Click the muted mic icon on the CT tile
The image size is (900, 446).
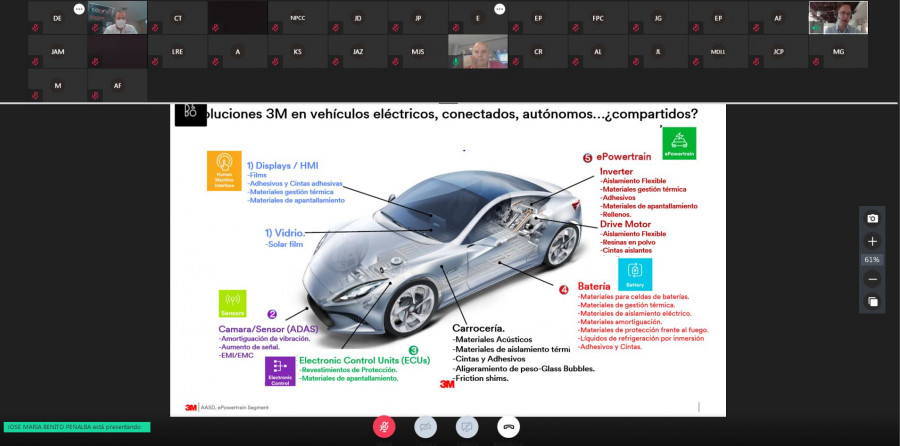[155, 28]
